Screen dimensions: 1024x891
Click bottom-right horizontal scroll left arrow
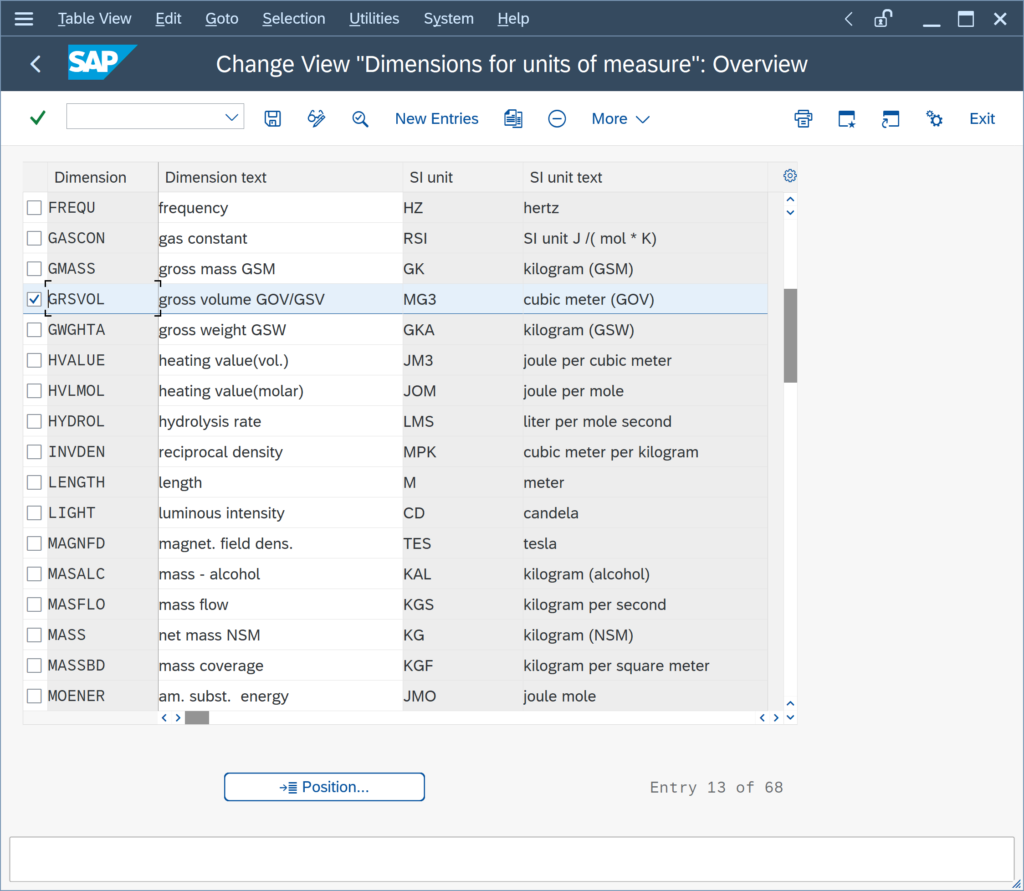pyautogui.click(x=762, y=717)
